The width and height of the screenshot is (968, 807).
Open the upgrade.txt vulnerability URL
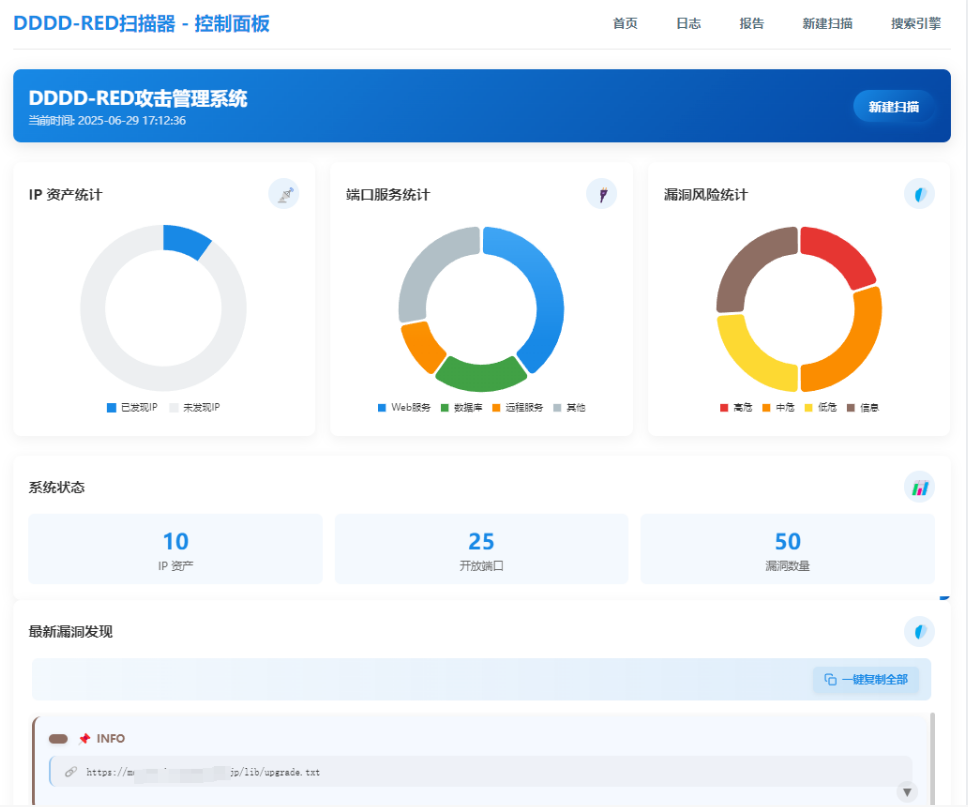[x=203, y=772]
